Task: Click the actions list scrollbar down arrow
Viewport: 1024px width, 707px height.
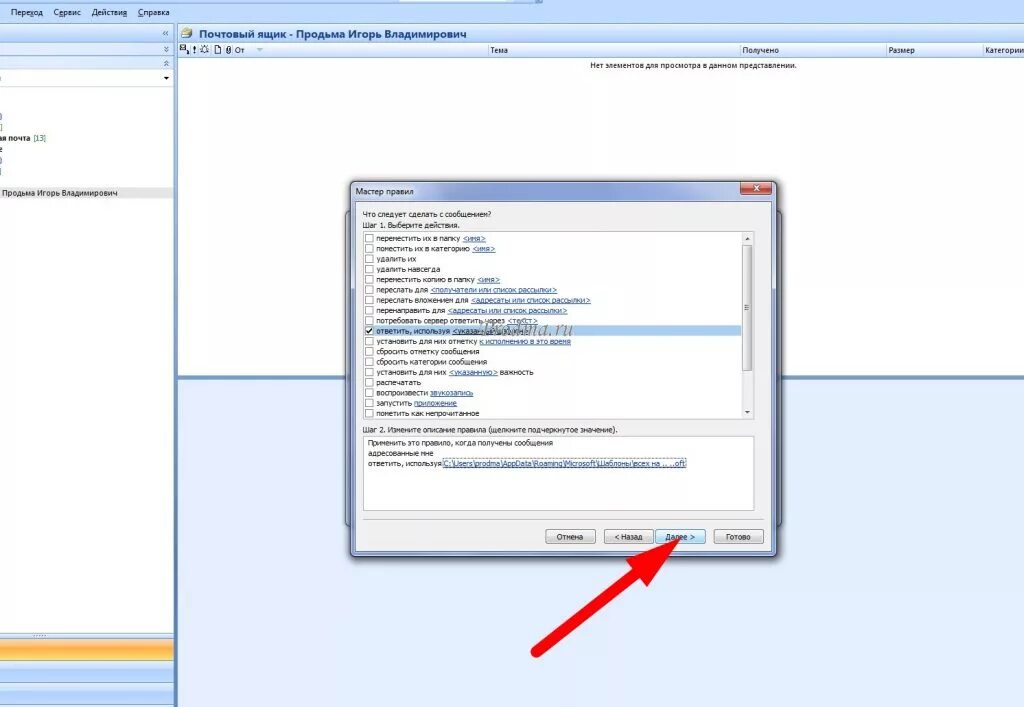Action: (747, 413)
